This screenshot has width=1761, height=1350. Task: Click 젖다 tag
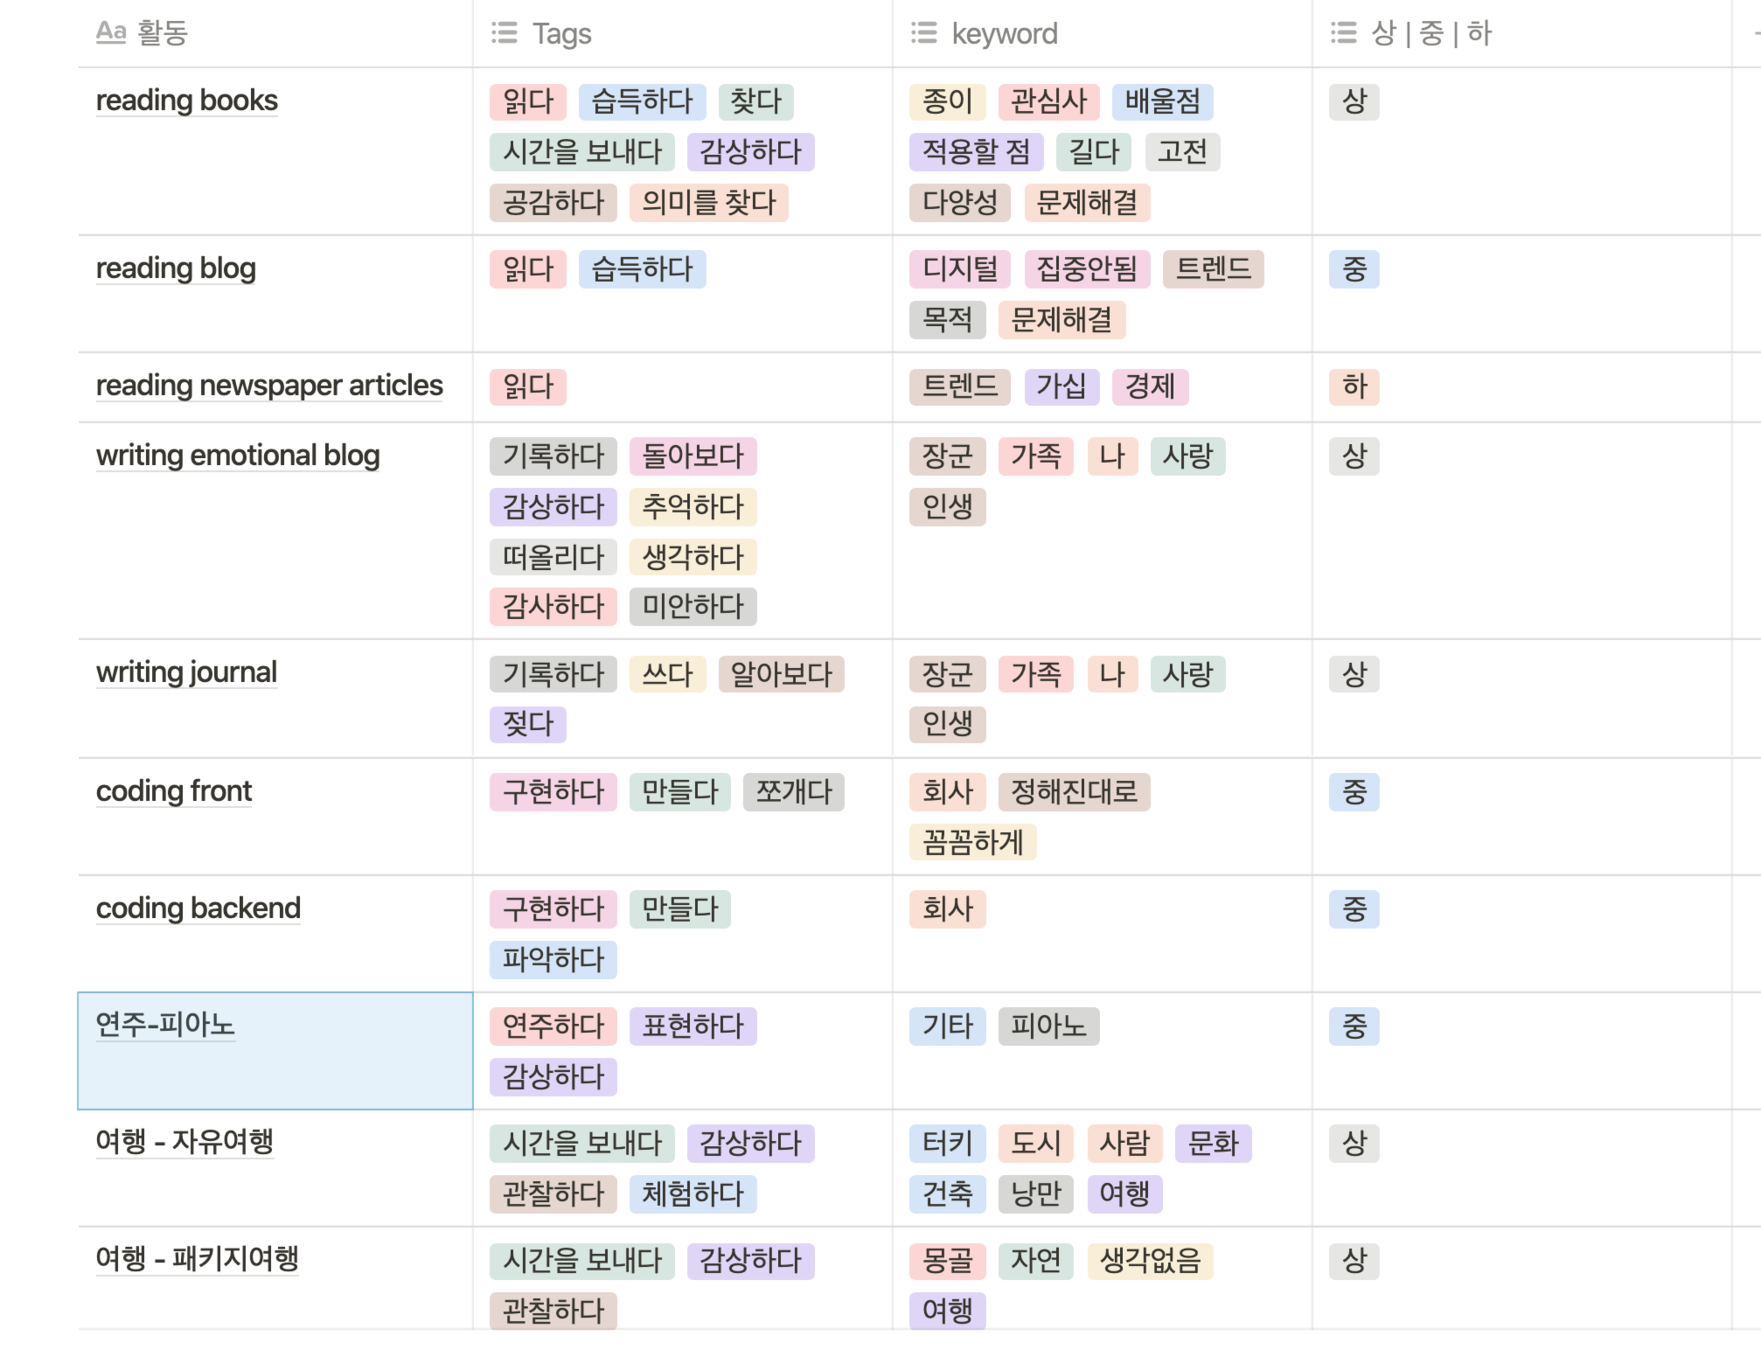coord(528,724)
